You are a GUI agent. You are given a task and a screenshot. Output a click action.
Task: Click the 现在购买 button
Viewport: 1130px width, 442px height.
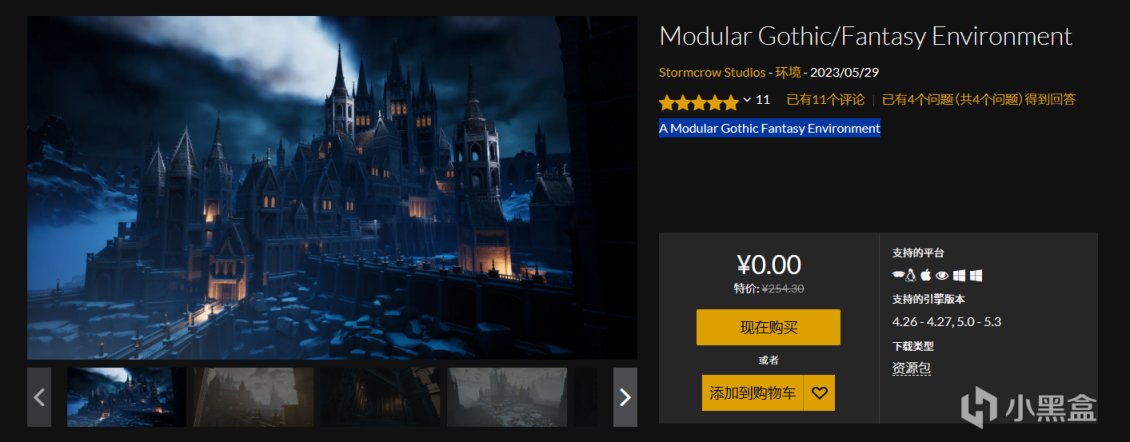click(768, 327)
